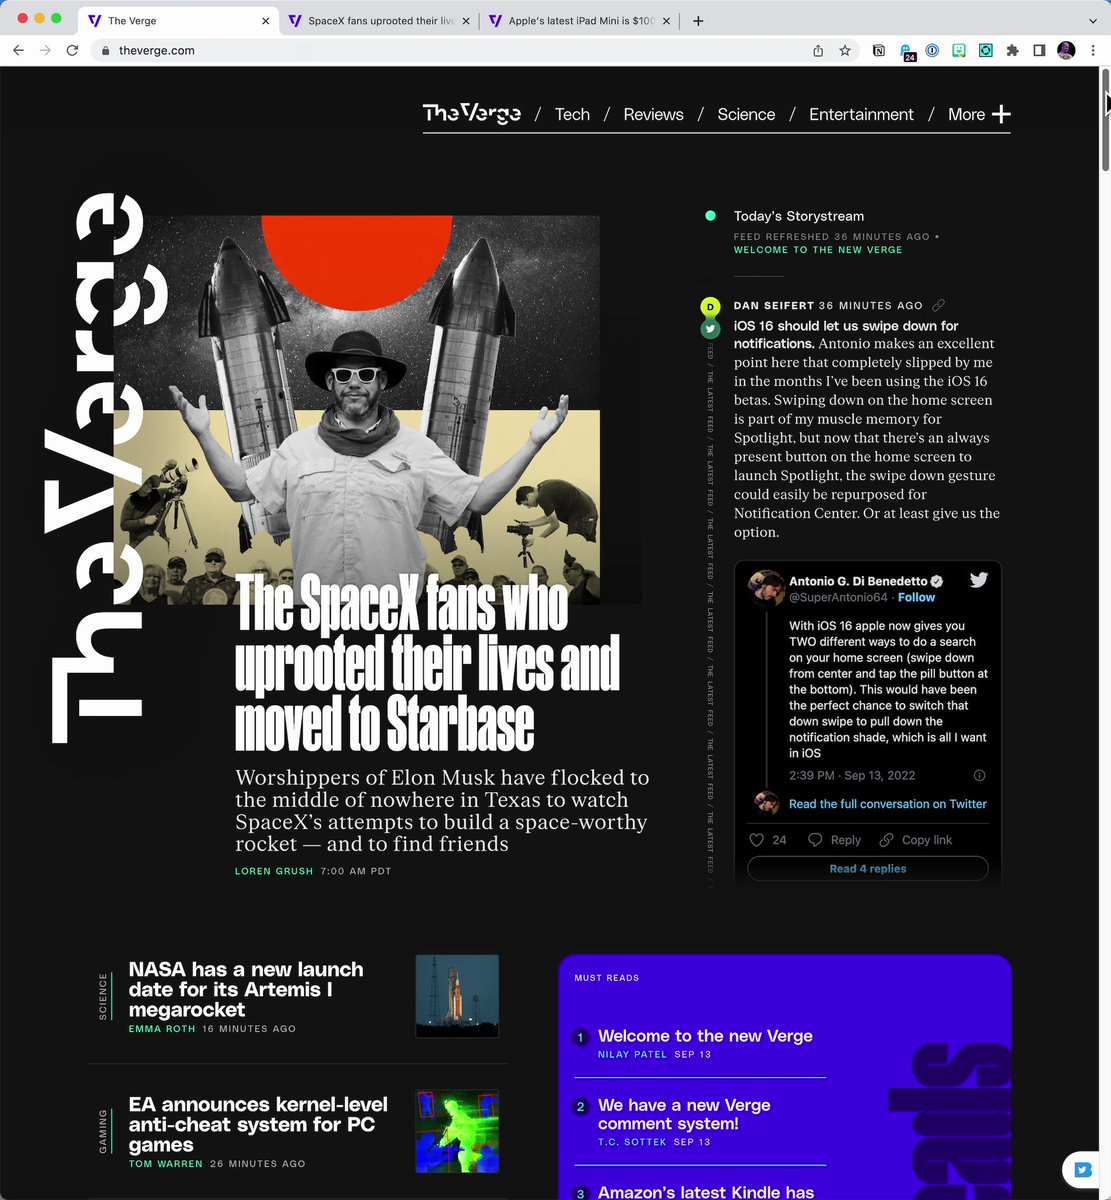The image size is (1111, 1200).
Task: Bookmark this page with the star icon
Action: pyautogui.click(x=845, y=50)
